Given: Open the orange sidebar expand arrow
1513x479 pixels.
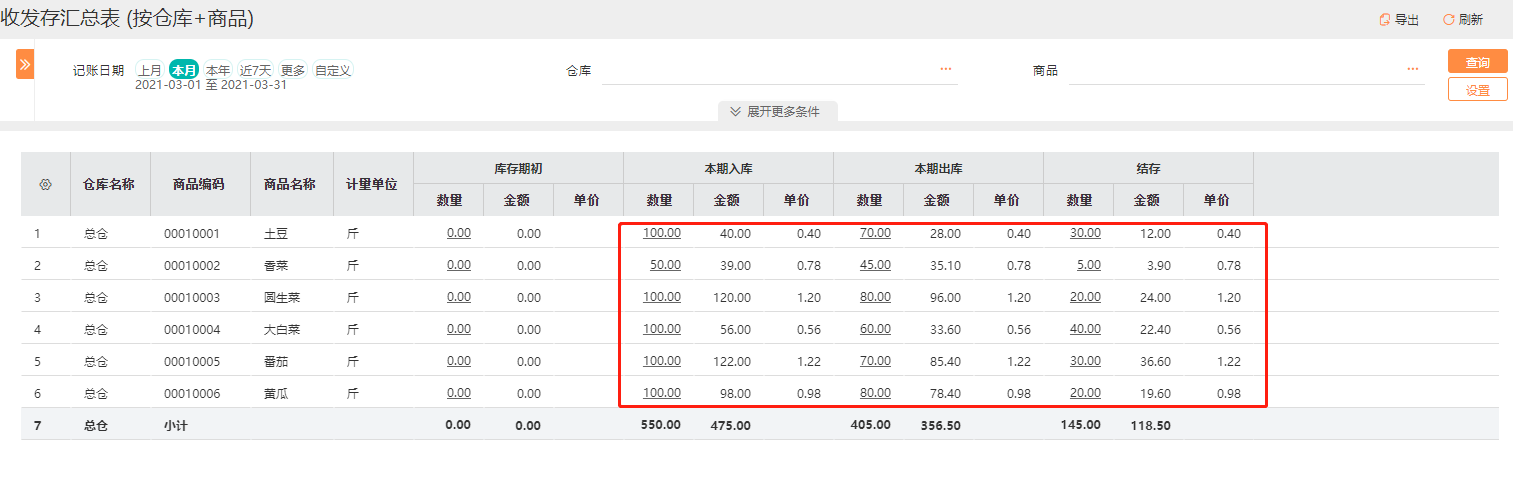Looking at the screenshot, I should point(25,64).
